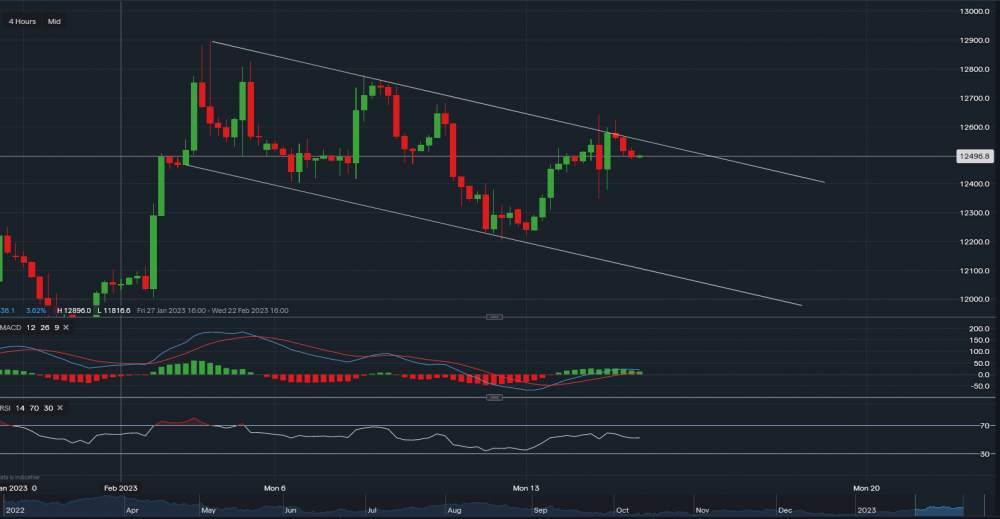Click the 13000.0 price axis label
The width and height of the screenshot is (1000, 519).
[x=974, y=12]
